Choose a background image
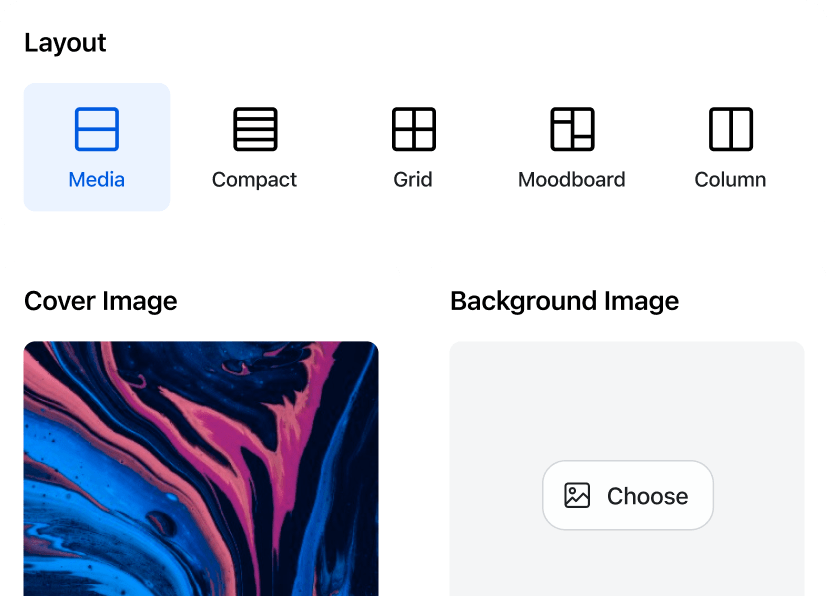Image resolution: width=828 pixels, height=596 pixels. pyautogui.click(x=627, y=495)
